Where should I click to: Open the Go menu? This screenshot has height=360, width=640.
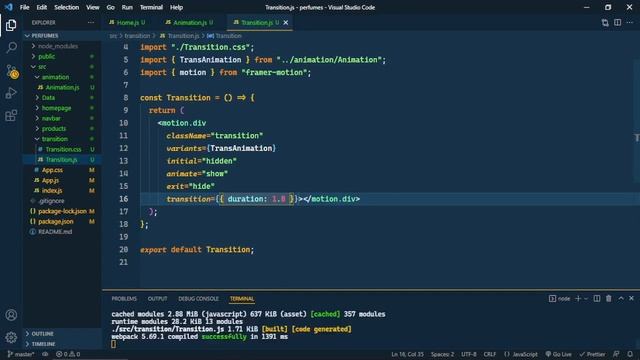tap(111, 7)
